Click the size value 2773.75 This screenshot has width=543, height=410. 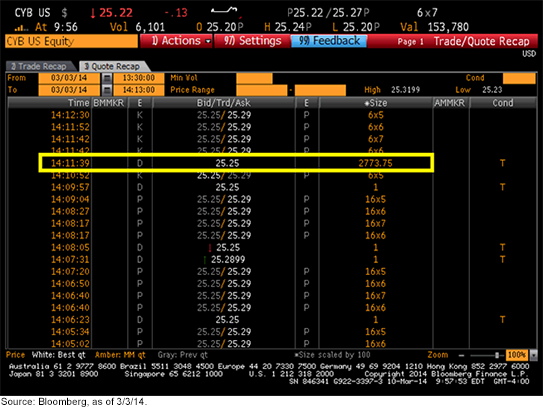[x=375, y=163]
